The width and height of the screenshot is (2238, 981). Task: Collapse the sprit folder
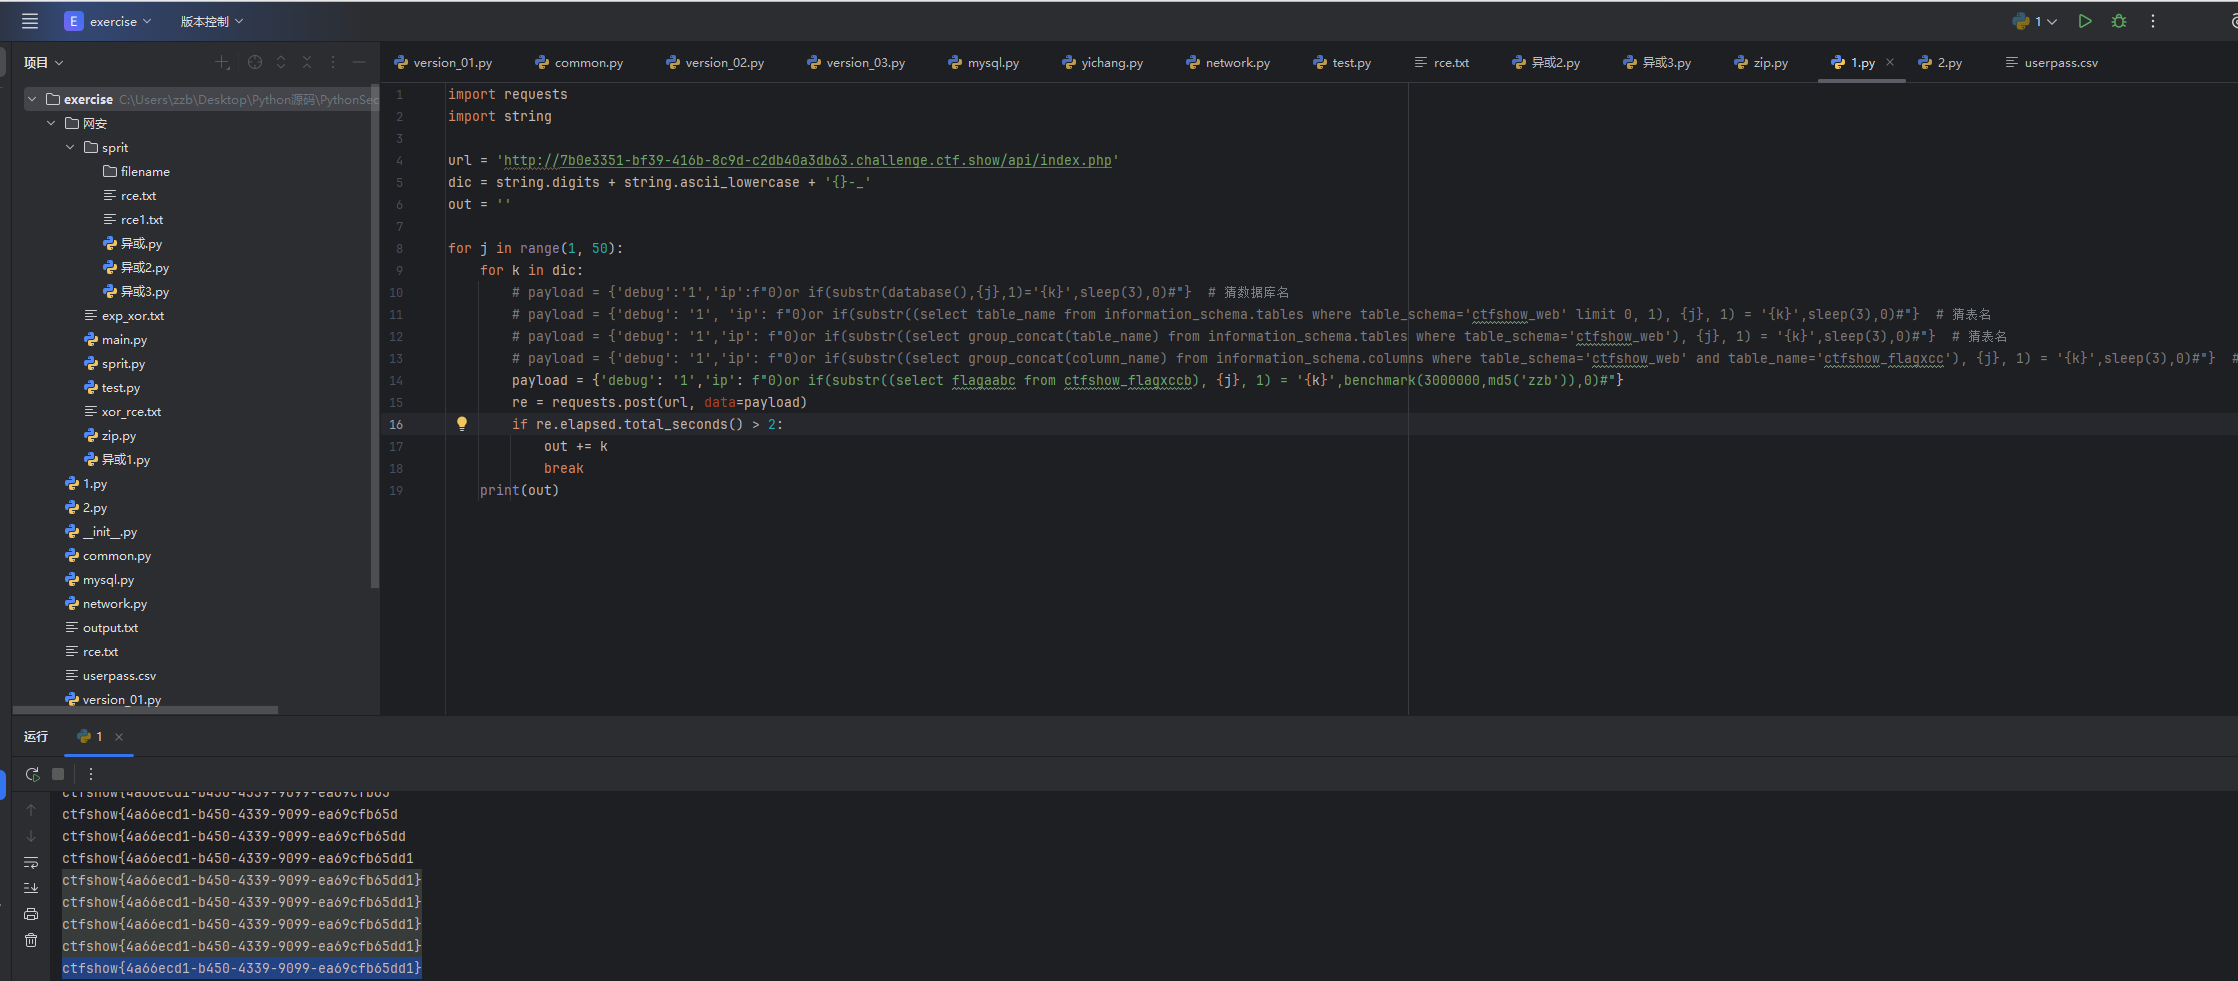tap(70, 147)
